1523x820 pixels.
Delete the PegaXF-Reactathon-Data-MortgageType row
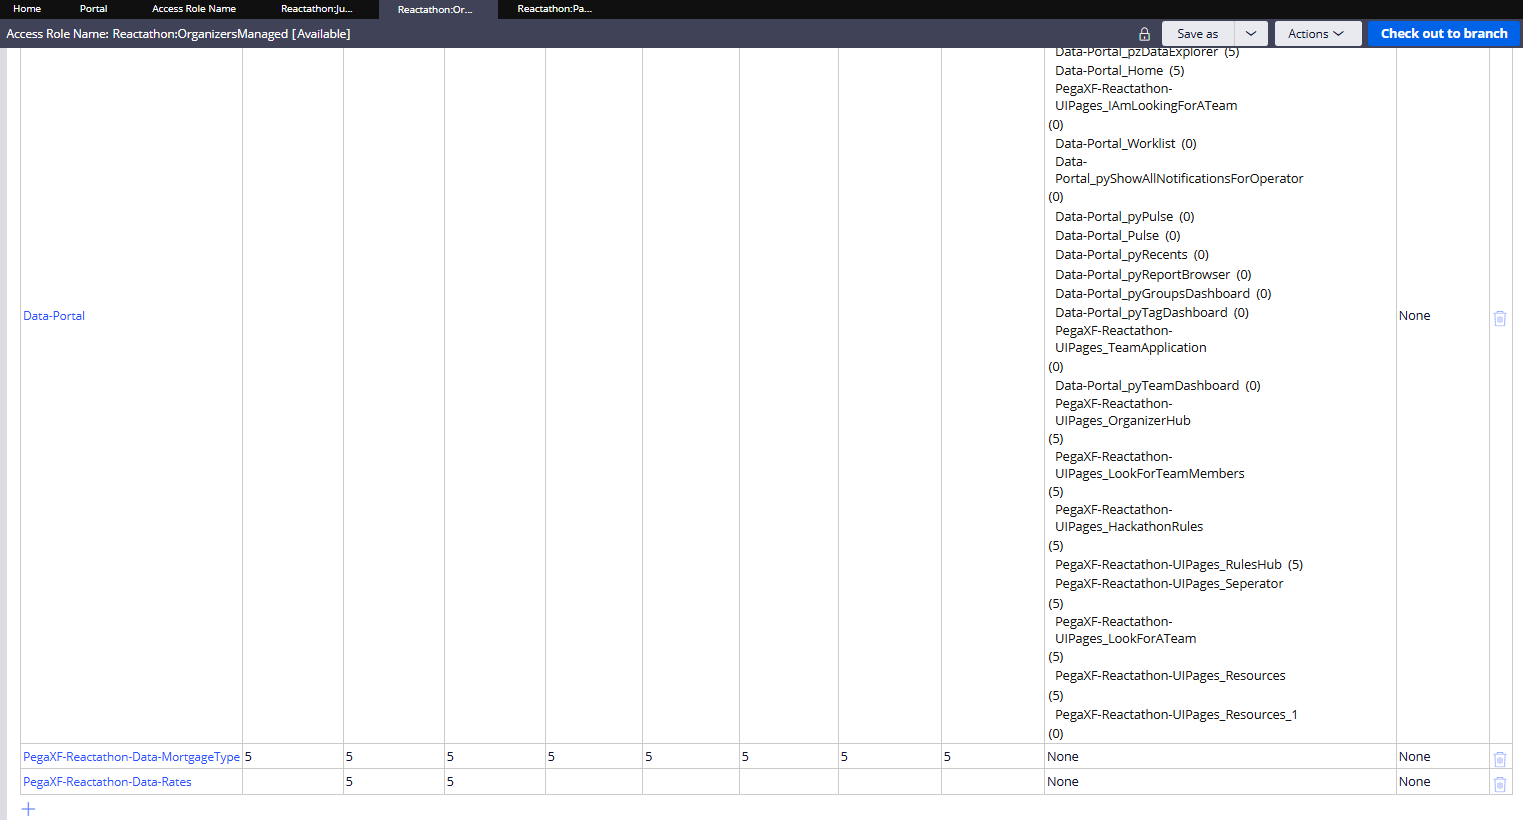(1500, 759)
